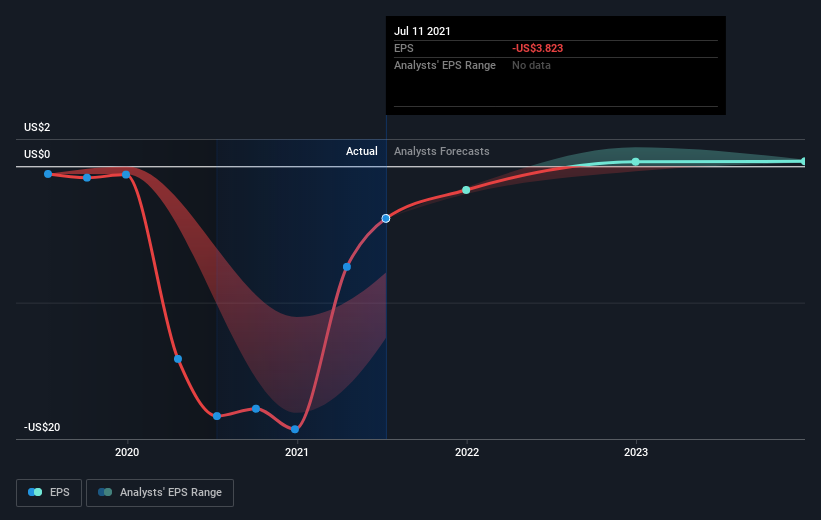
Task: Click the 2021 x-axis label
Action: 297,452
